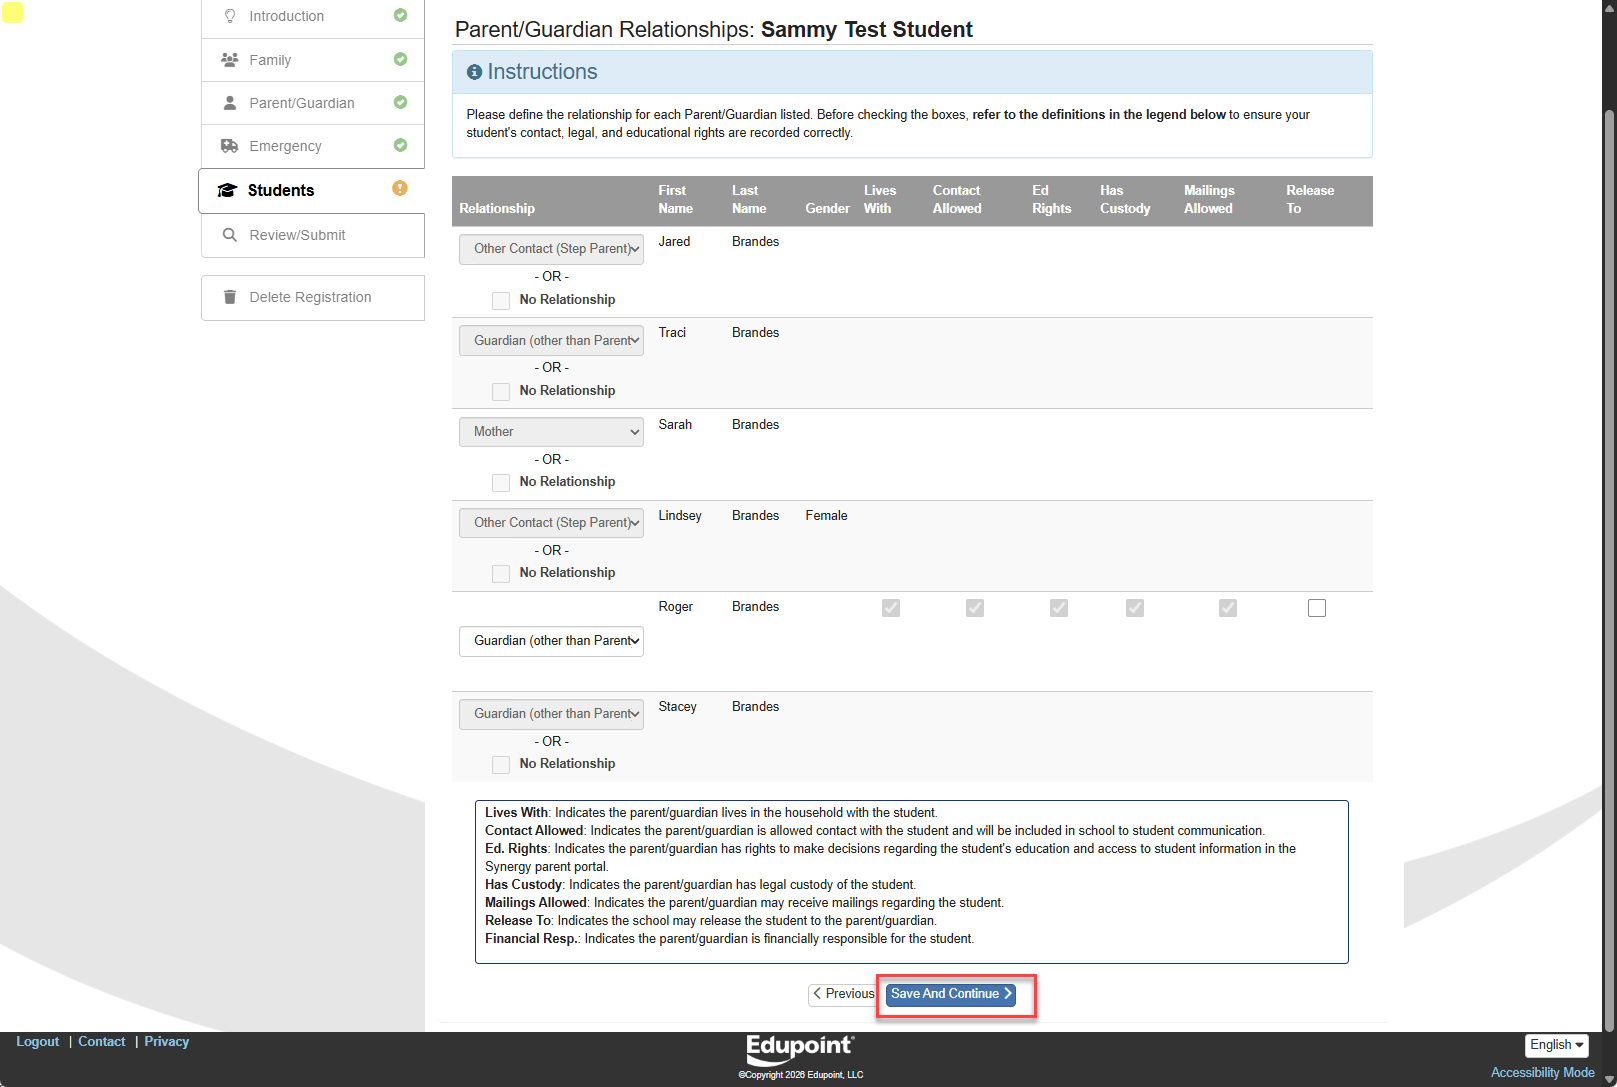Click Delete Registration button
Image resolution: width=1617 pixels, height=1087 pixels.
(312, 297)
